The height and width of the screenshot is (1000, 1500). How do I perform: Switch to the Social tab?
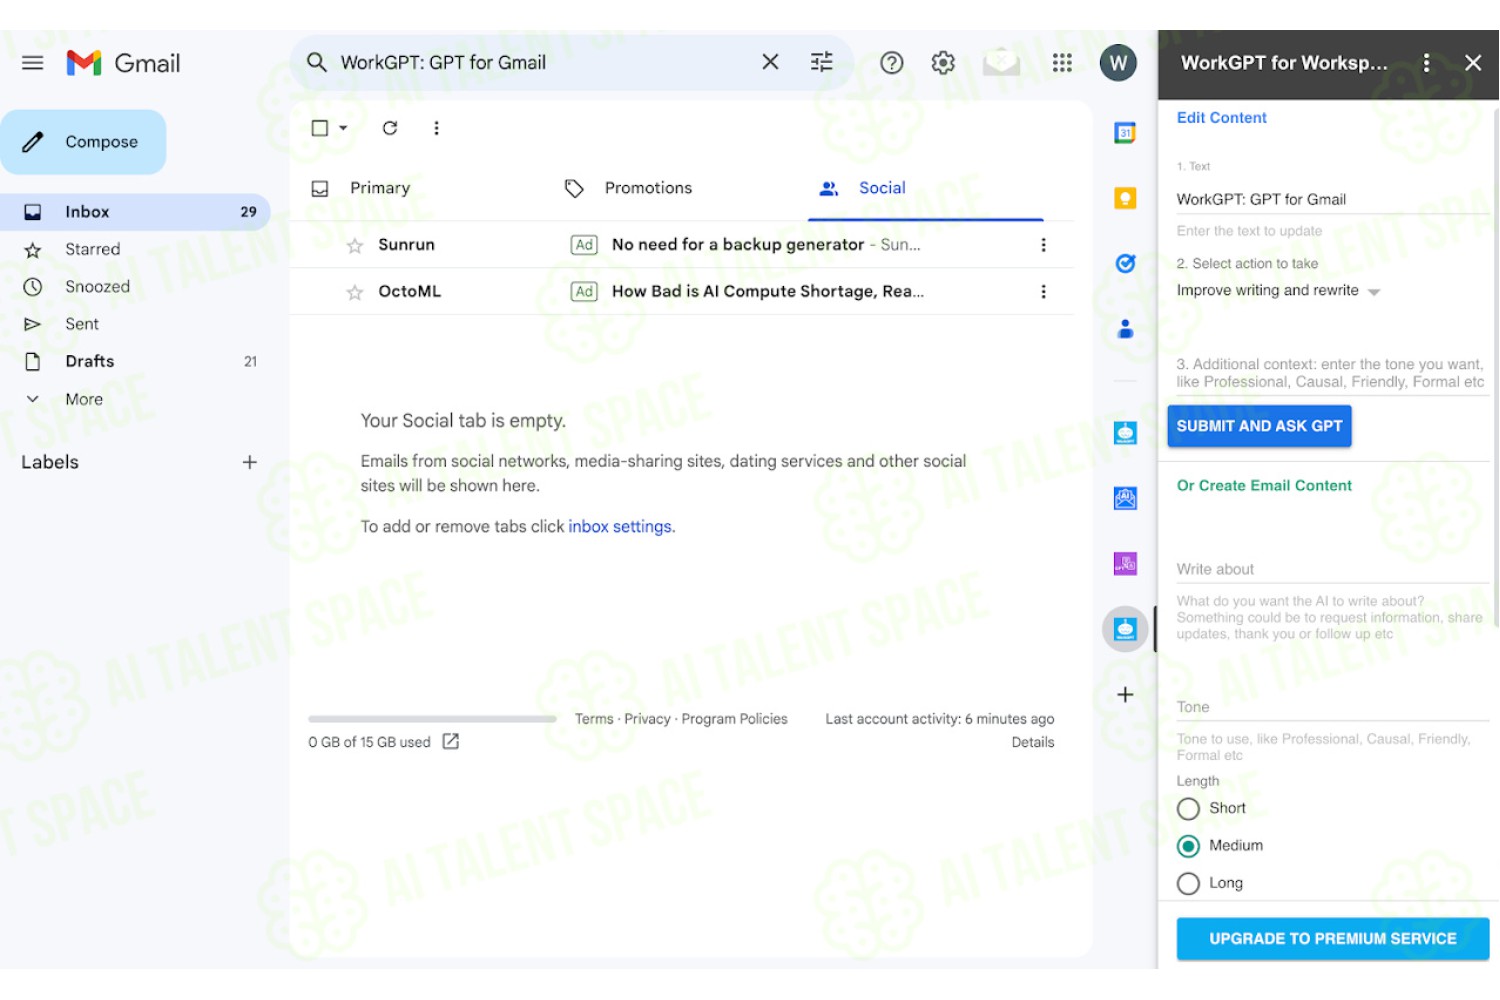tap(882, 188)
